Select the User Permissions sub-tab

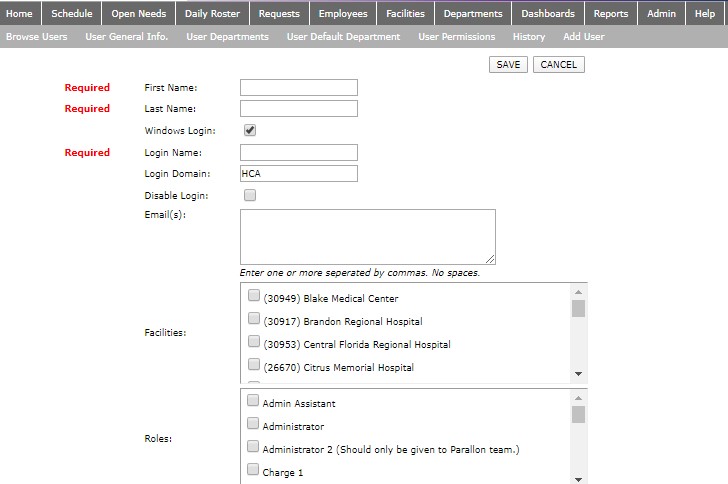(456, 37)
